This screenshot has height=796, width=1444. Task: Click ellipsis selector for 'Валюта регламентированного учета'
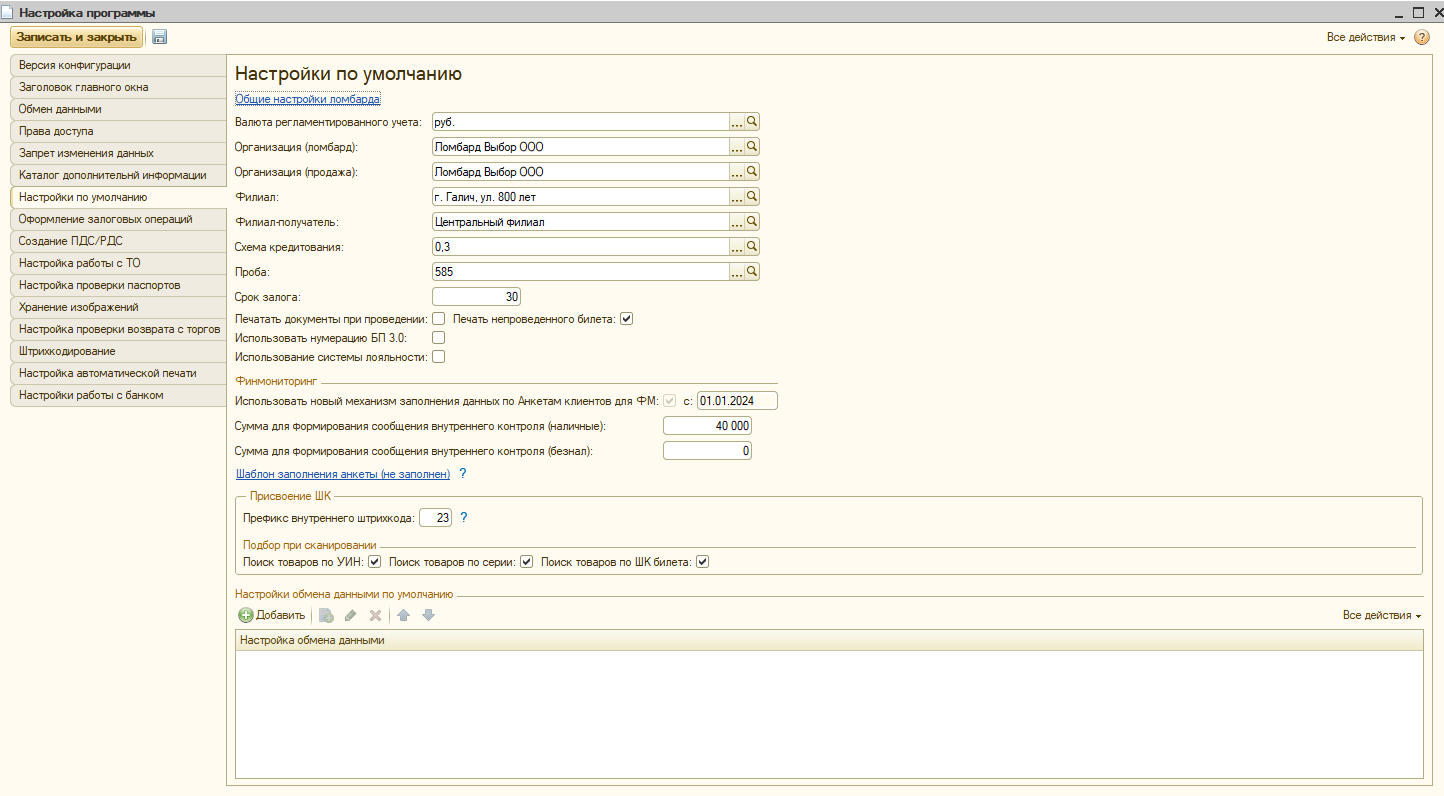737,122
